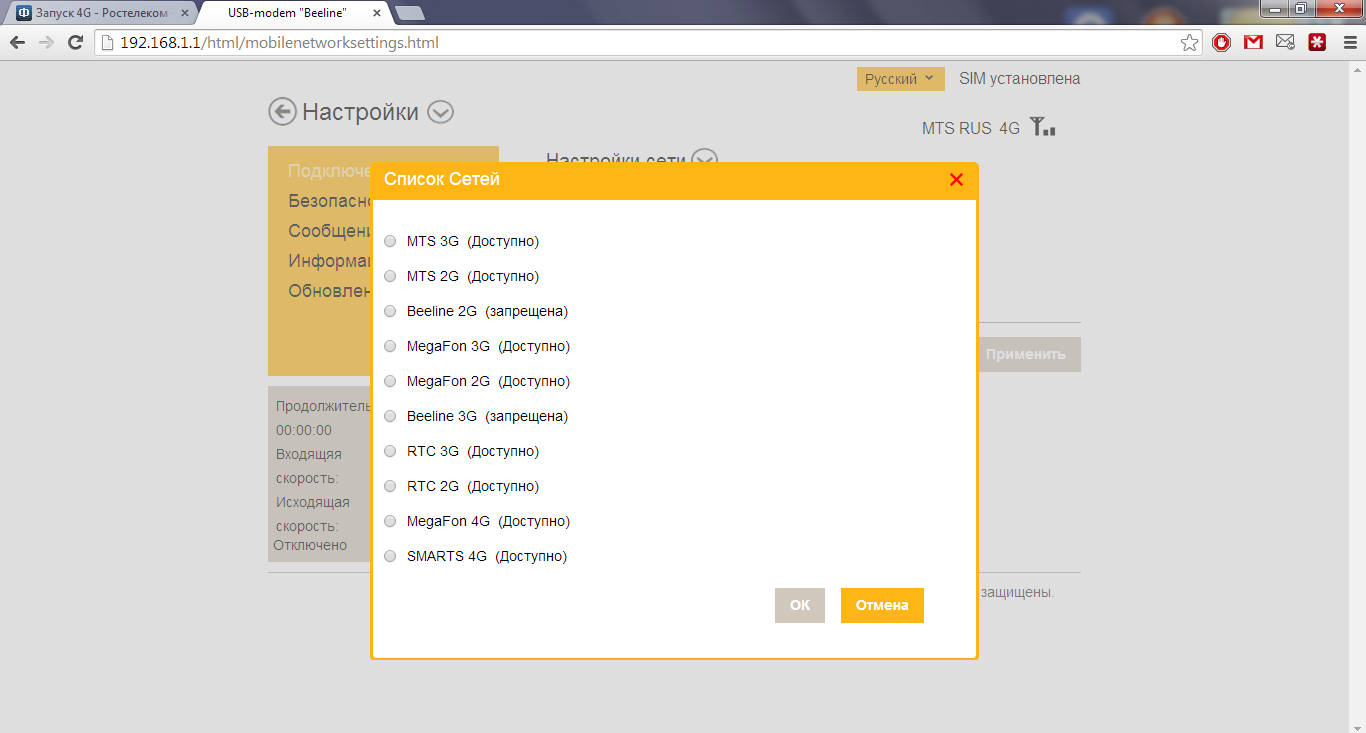The width and height of the screenshot is (1366, 733).
Task: Select the MTS 3G network radio button
Action: point(390,241)
